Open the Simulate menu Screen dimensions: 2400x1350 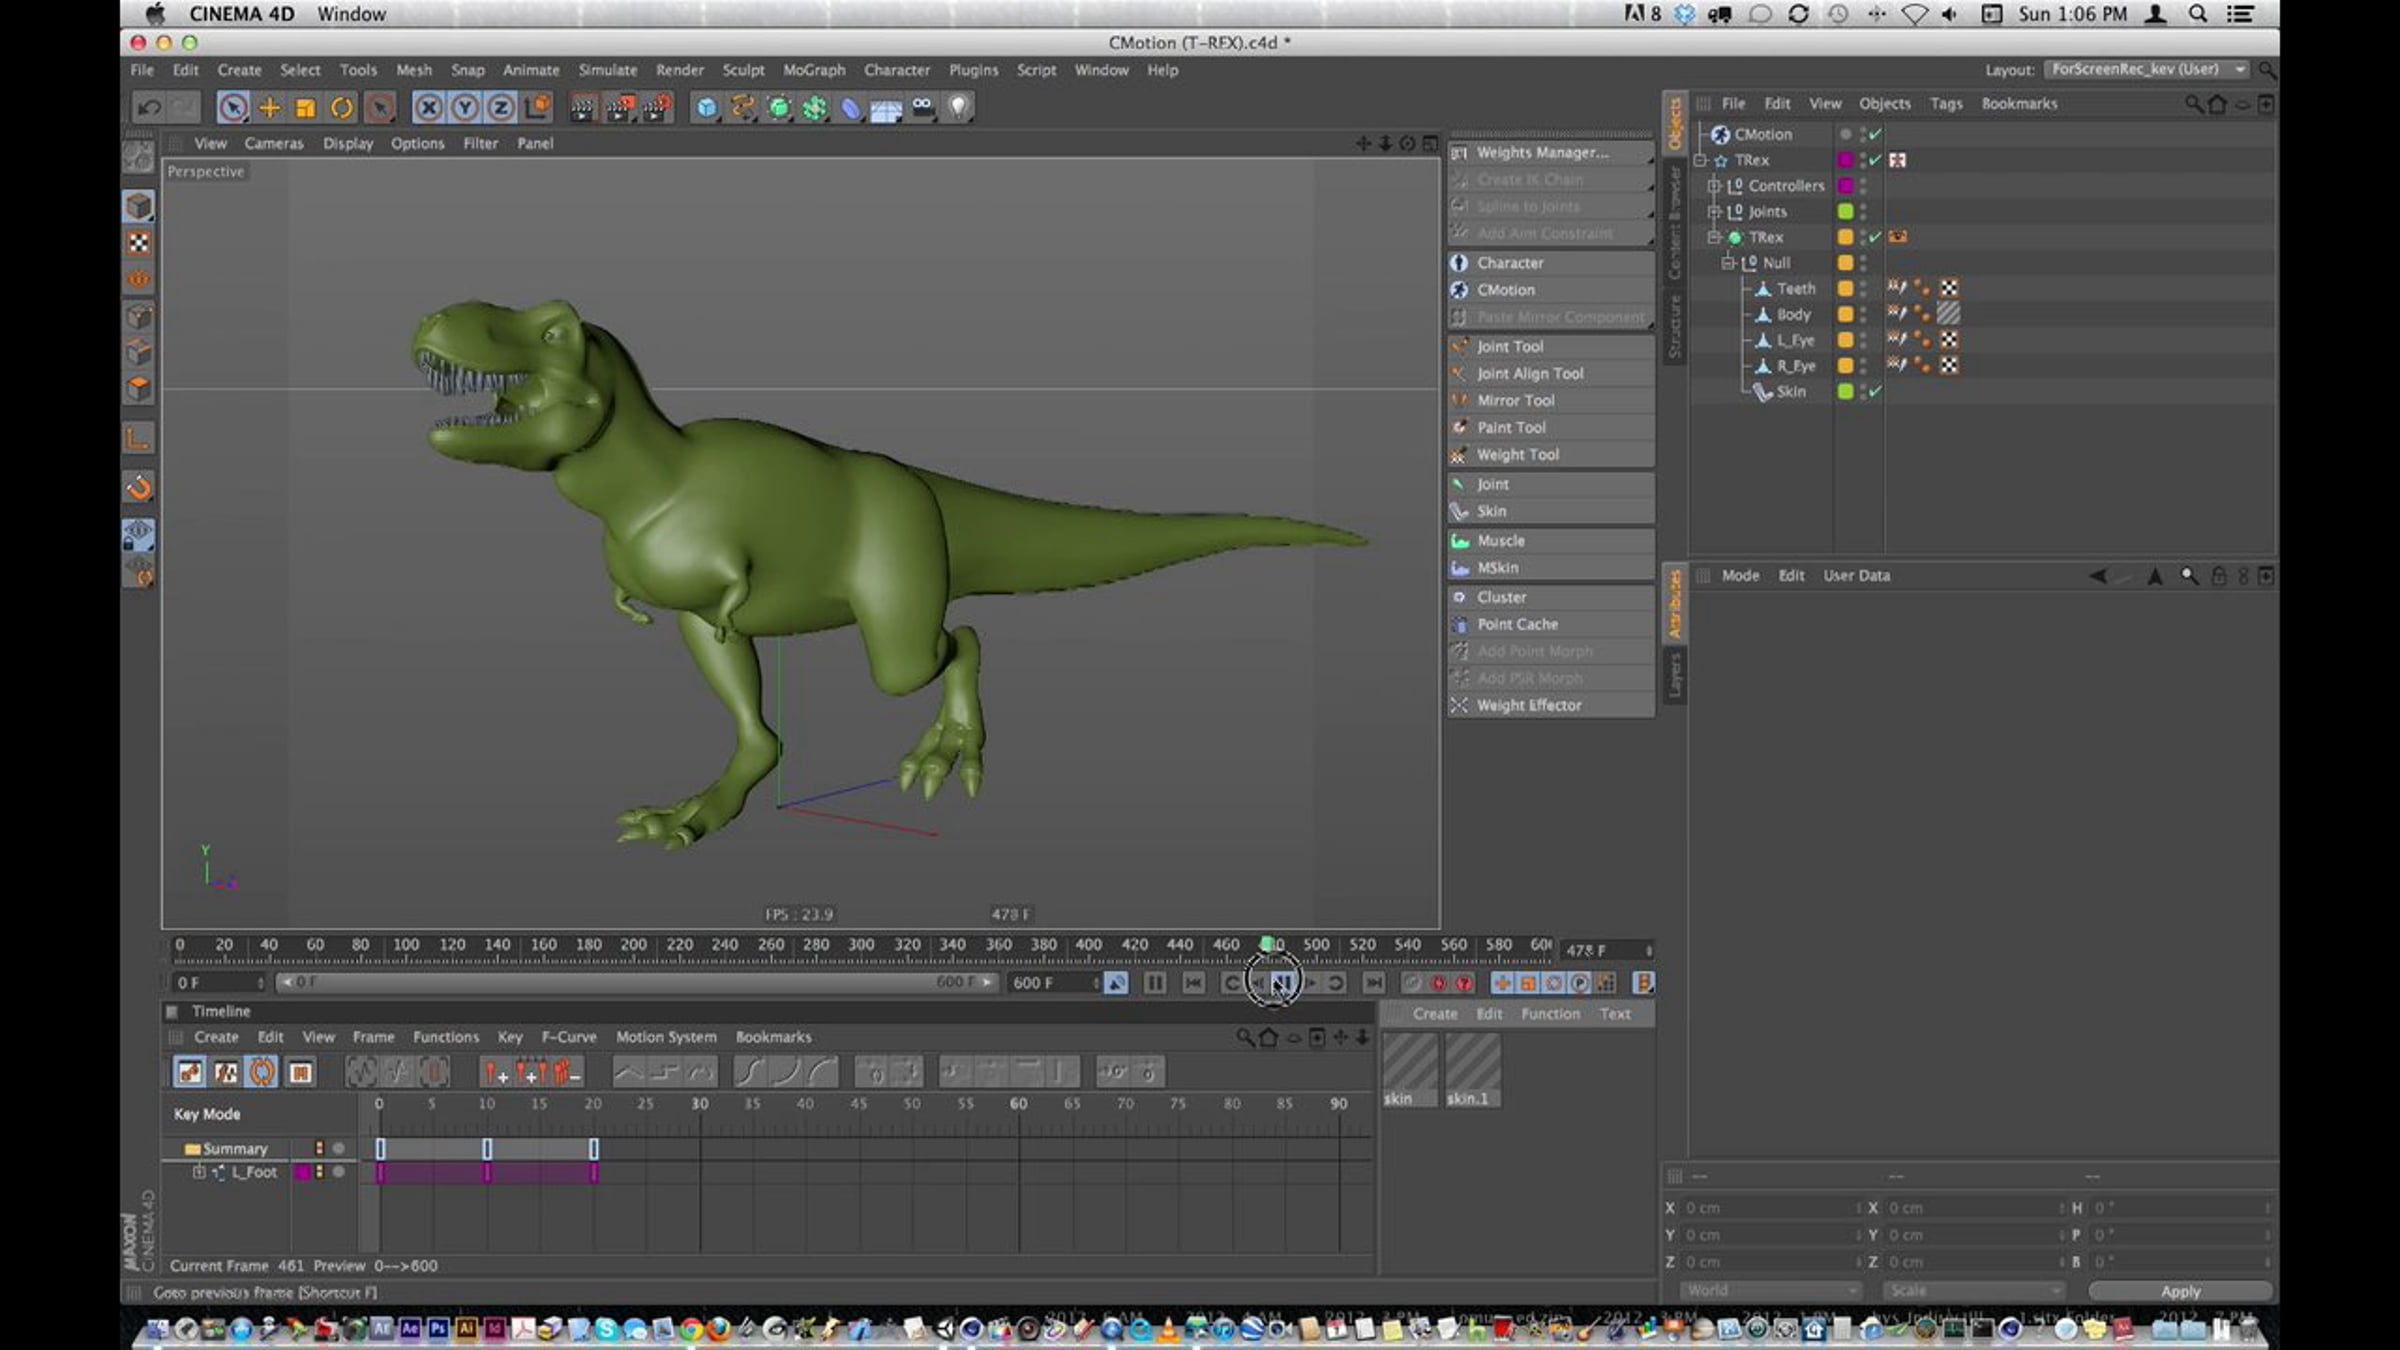(x=608, y=70)
